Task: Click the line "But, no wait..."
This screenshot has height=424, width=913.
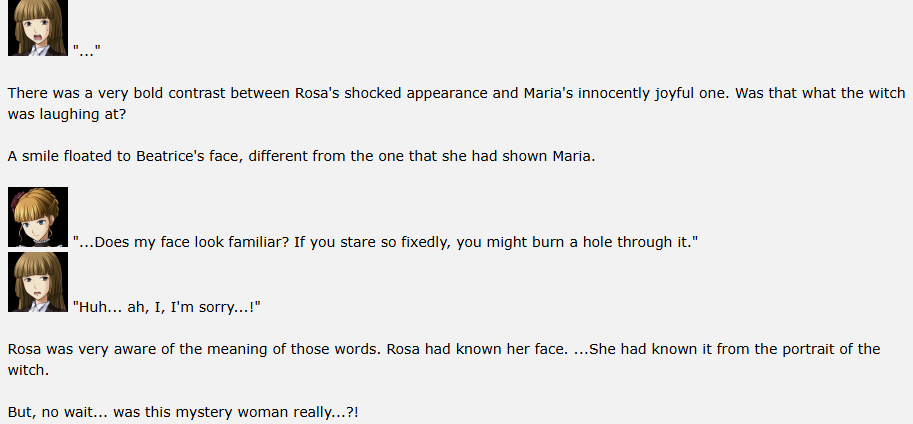Action: click(183, 412)
